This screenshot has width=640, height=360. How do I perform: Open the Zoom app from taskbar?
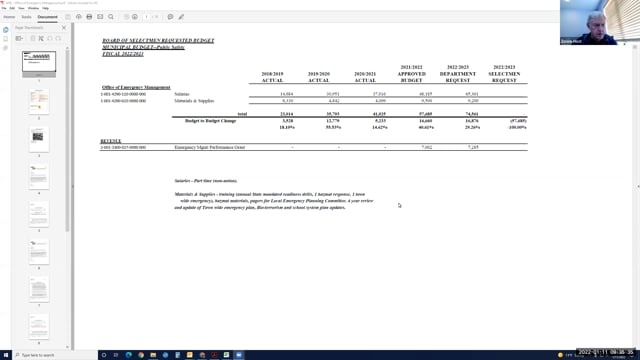pos(239,355)
